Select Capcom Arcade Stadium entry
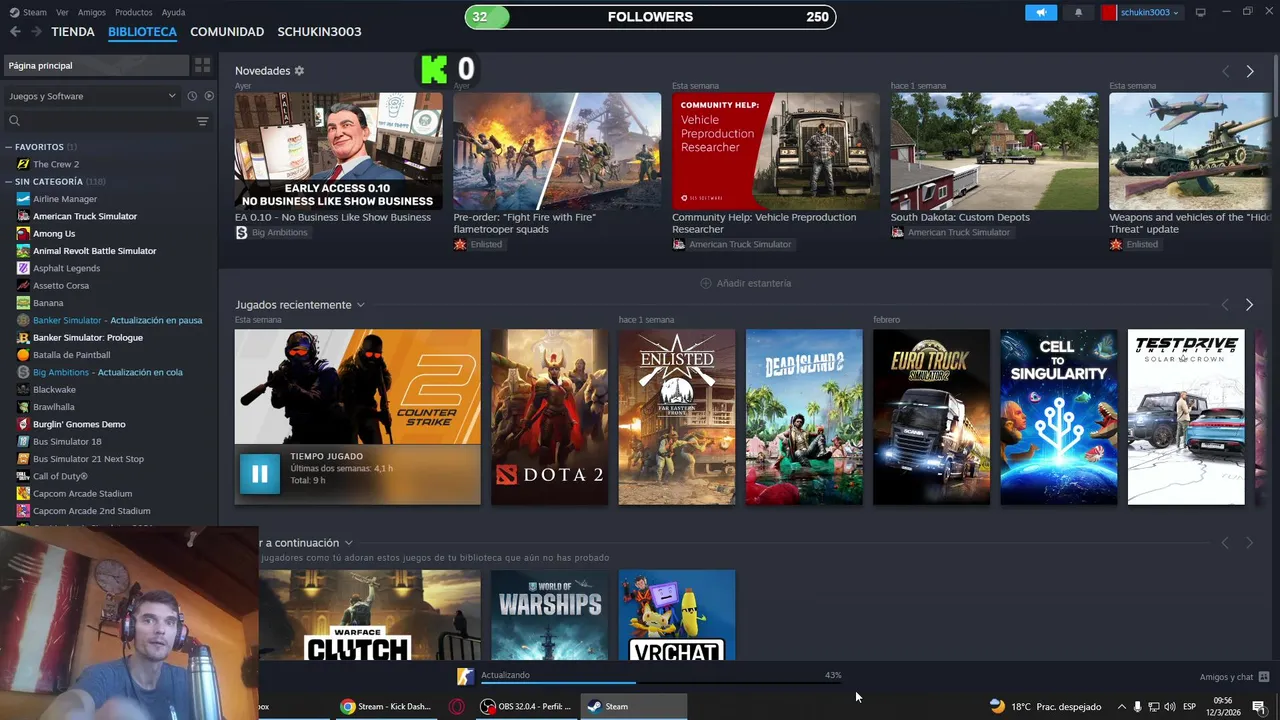Screen dimensions: 1280x720 pos(82,493)
